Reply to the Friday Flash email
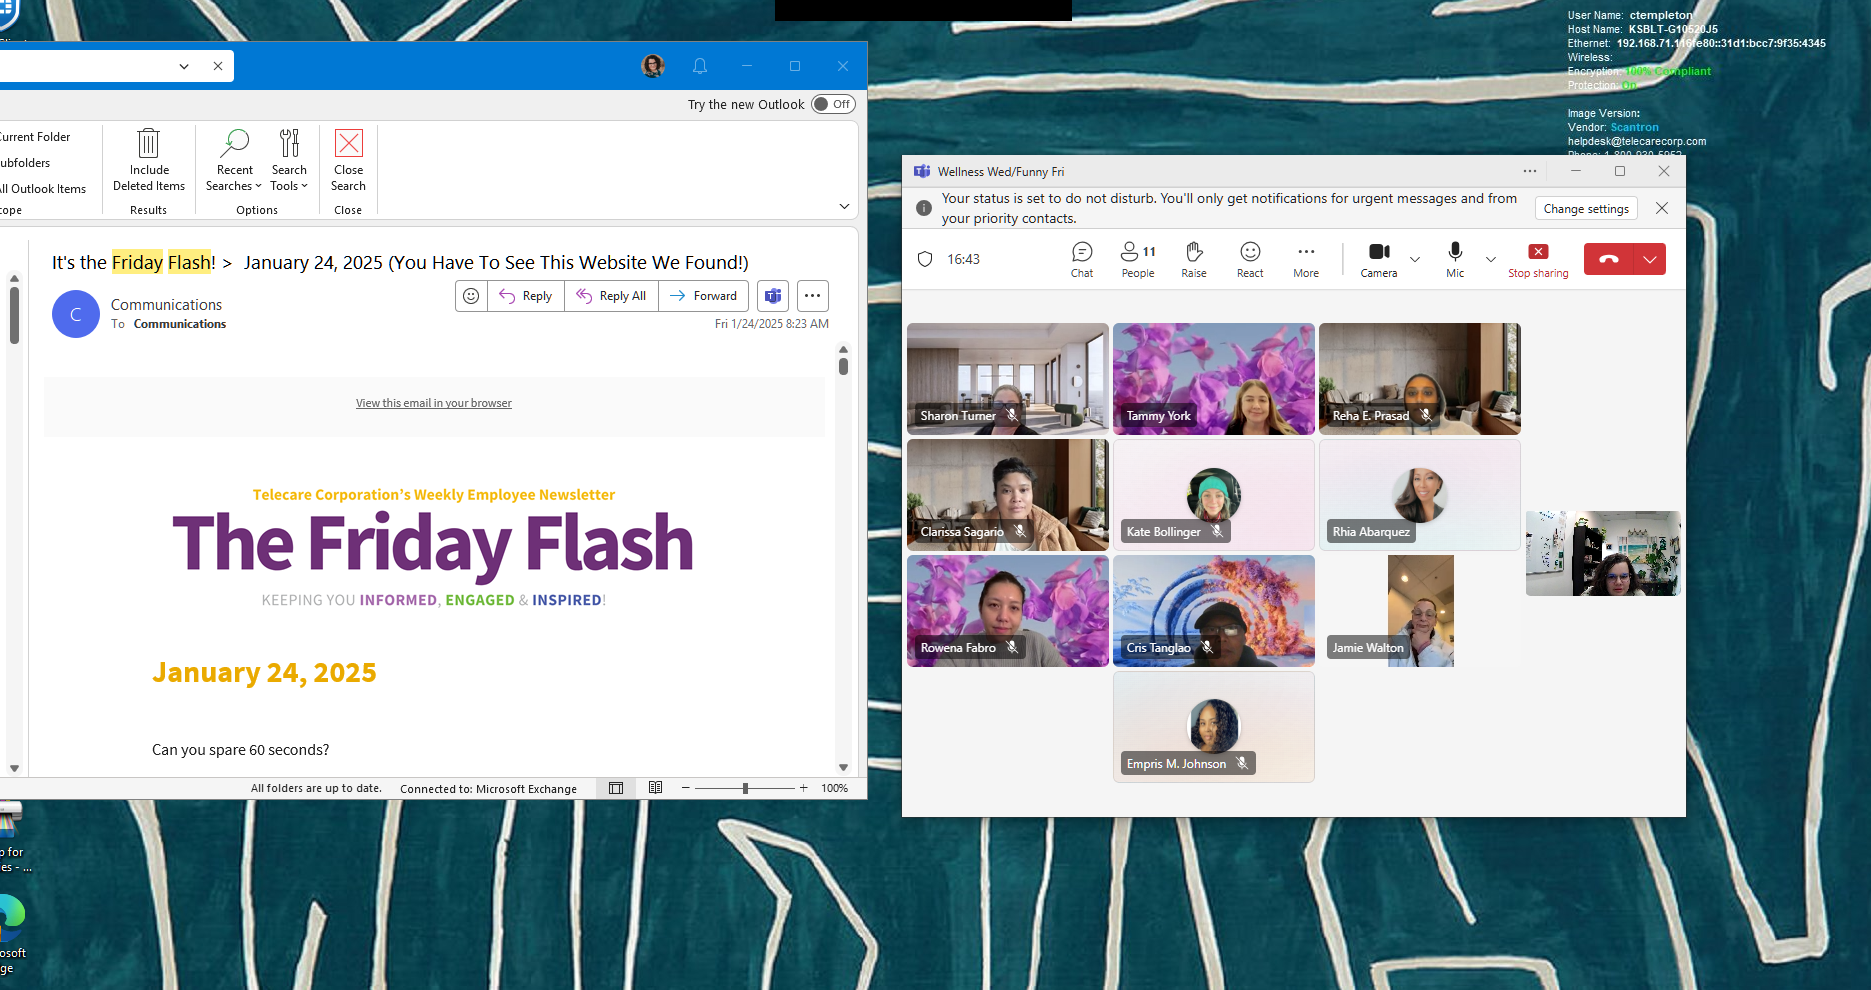The width and height of the screenshot is (1871, 990). coord(526,296)
